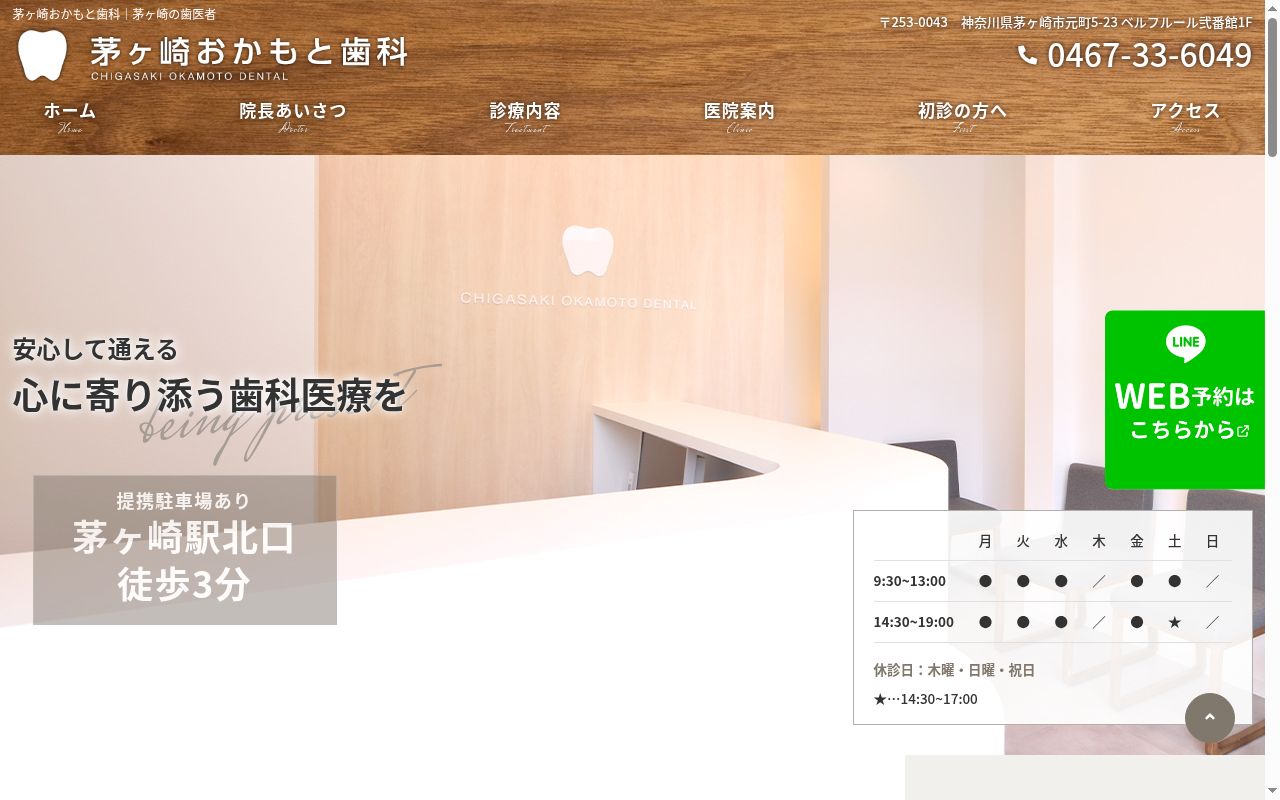1280x800 pixels.
Task: Click the external link icon beside こちらから
Action: click(x=1243, y=431)
